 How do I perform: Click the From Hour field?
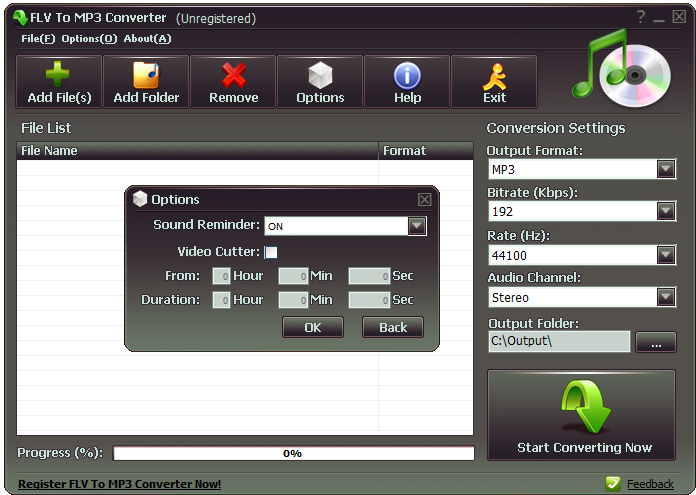221,276
